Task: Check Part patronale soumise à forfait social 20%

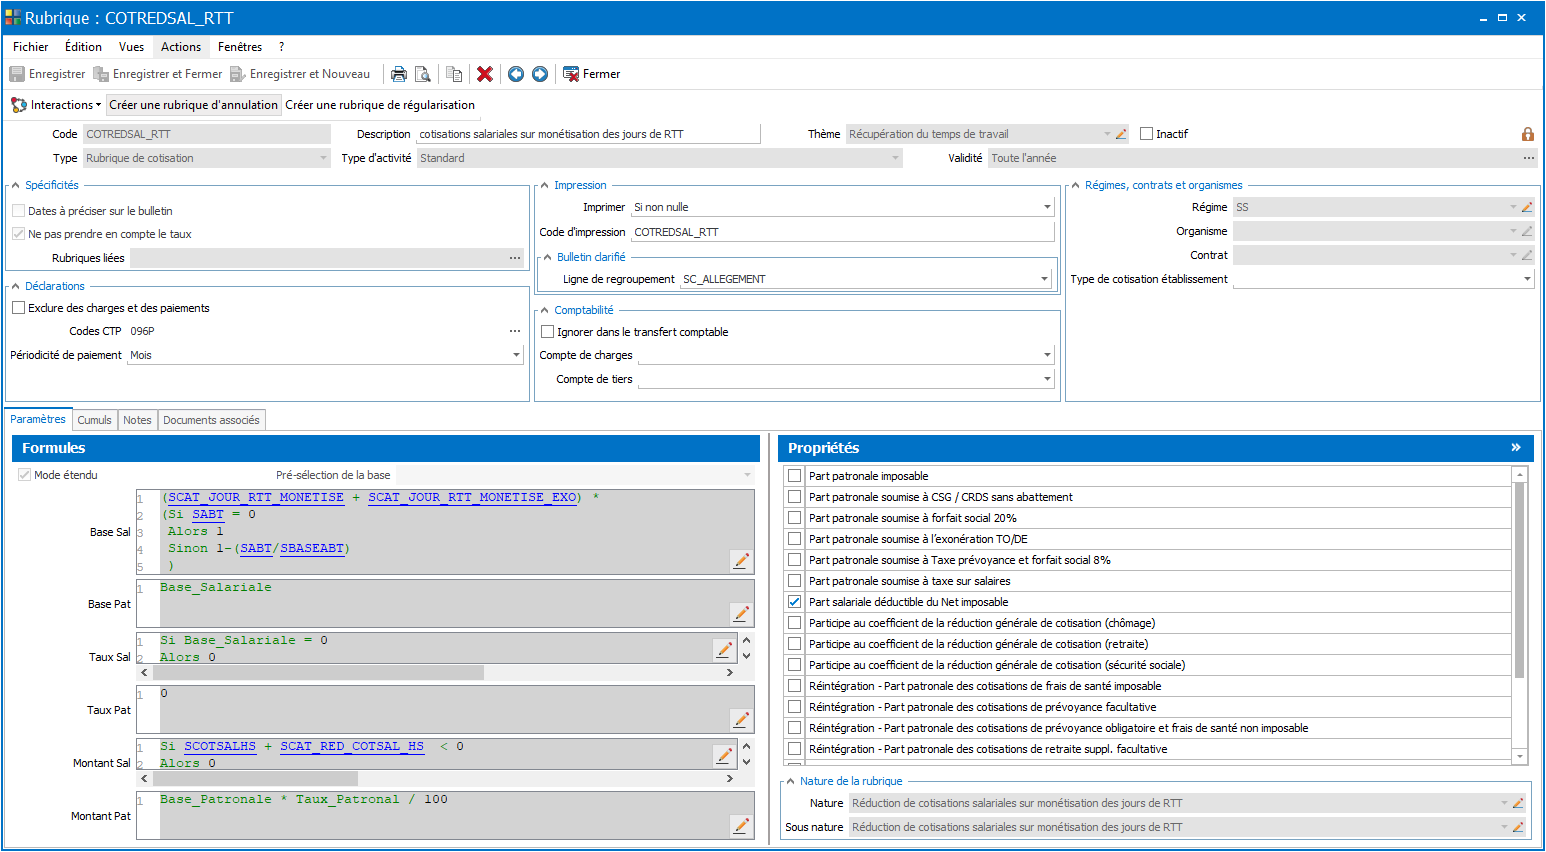Action: (795, 518)
